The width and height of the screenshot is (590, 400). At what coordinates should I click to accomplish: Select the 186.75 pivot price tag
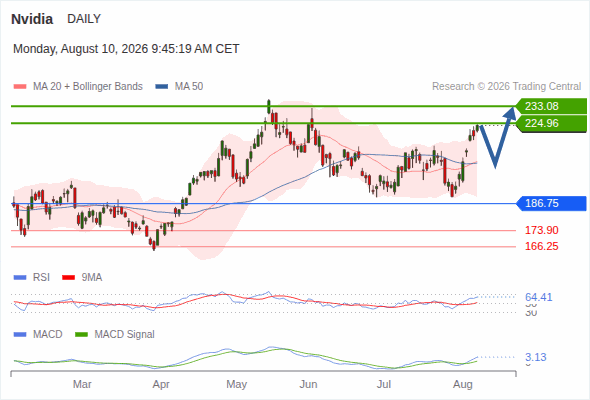(x=551, y=204)
